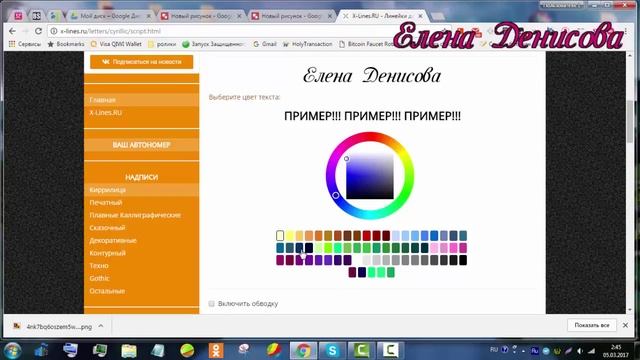Screen dimensions: 640x360
Task: Close the active X-Lines.RU tab
Action: pyautogui.click(x=420, y=16)
